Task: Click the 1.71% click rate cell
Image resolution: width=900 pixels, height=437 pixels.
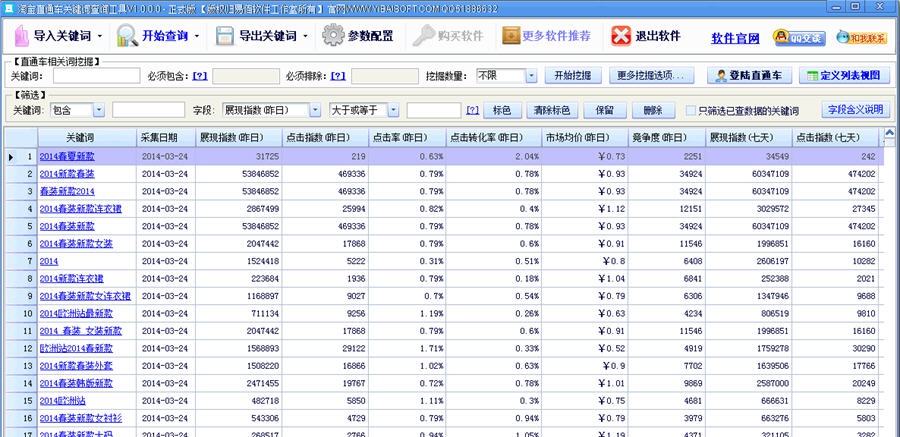Action: [x=432, y=348]
